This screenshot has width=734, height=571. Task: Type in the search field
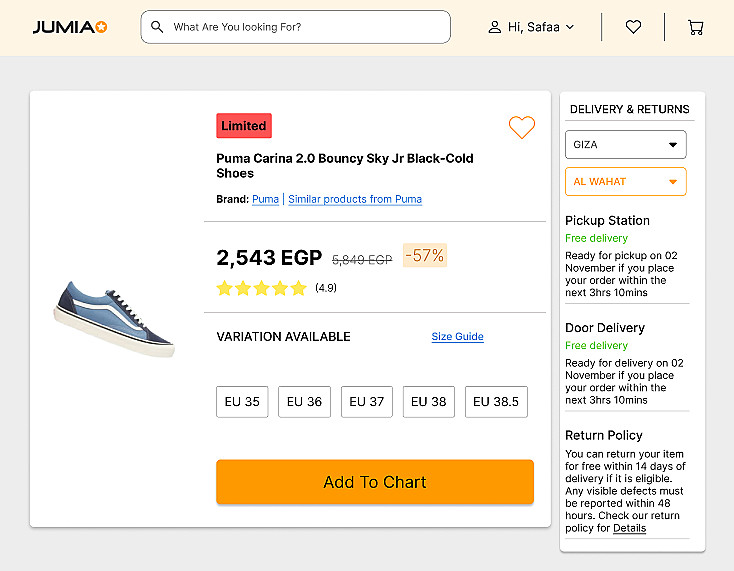pyautogui.click(x=305, y=27)
